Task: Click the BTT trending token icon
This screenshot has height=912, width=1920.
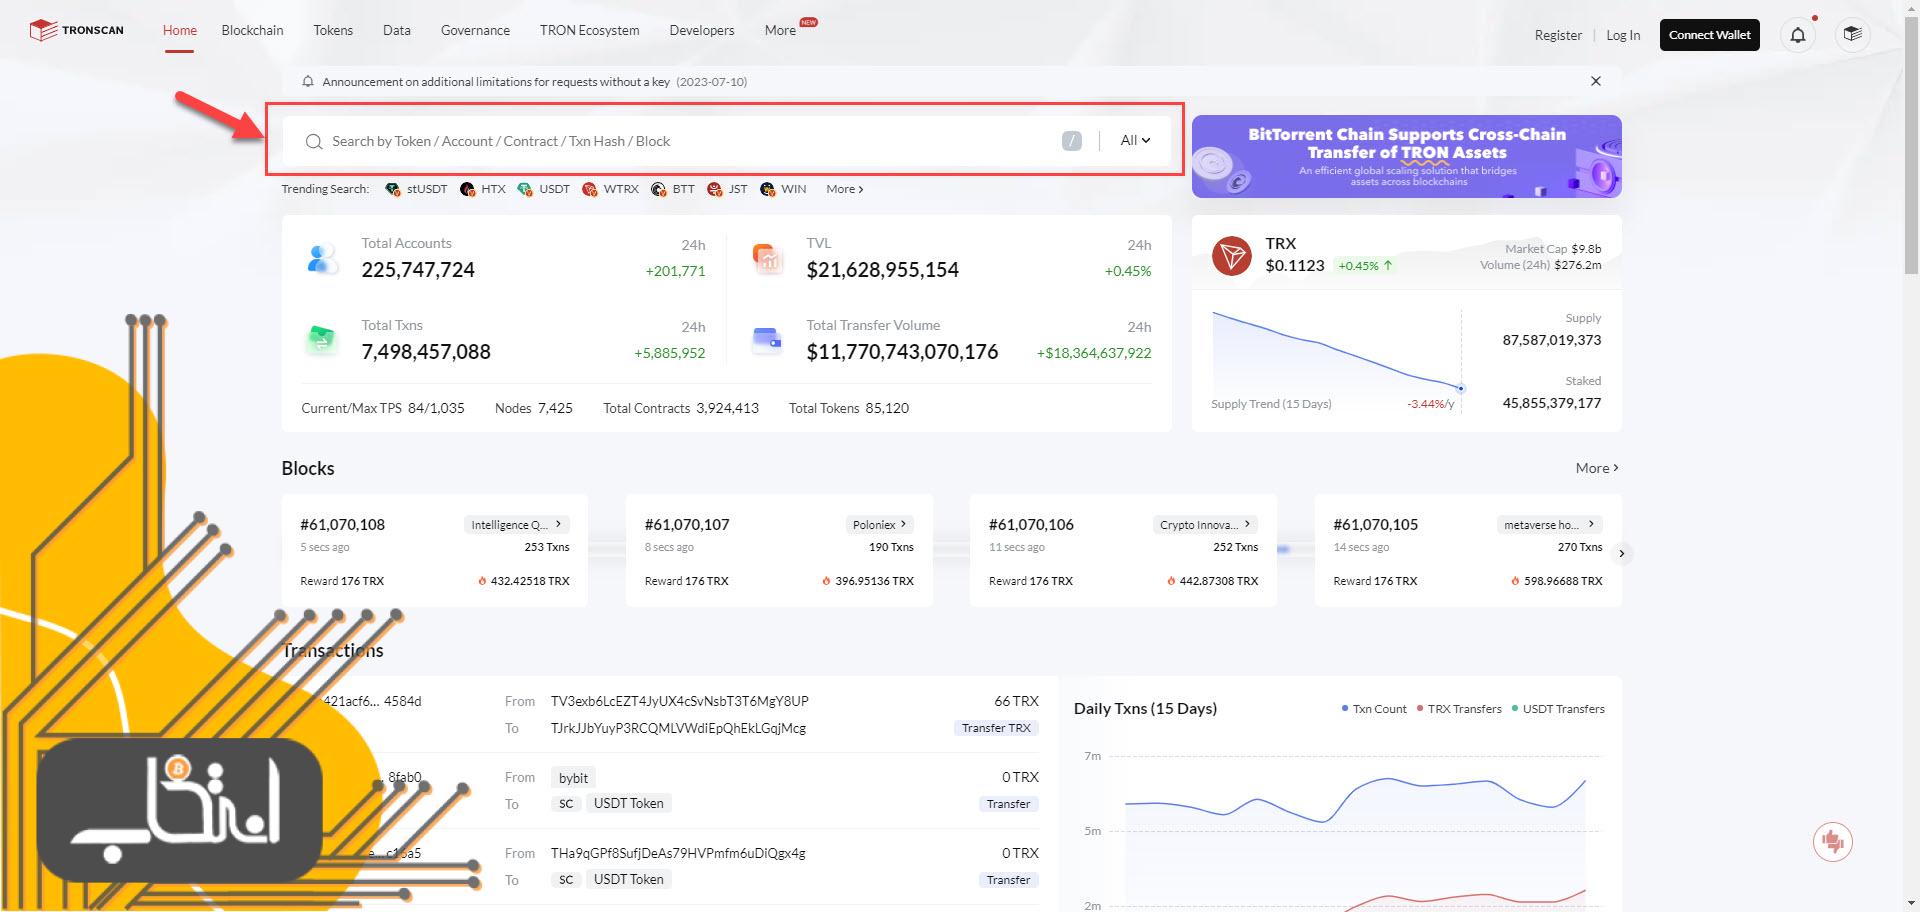Action: (658, 189)
